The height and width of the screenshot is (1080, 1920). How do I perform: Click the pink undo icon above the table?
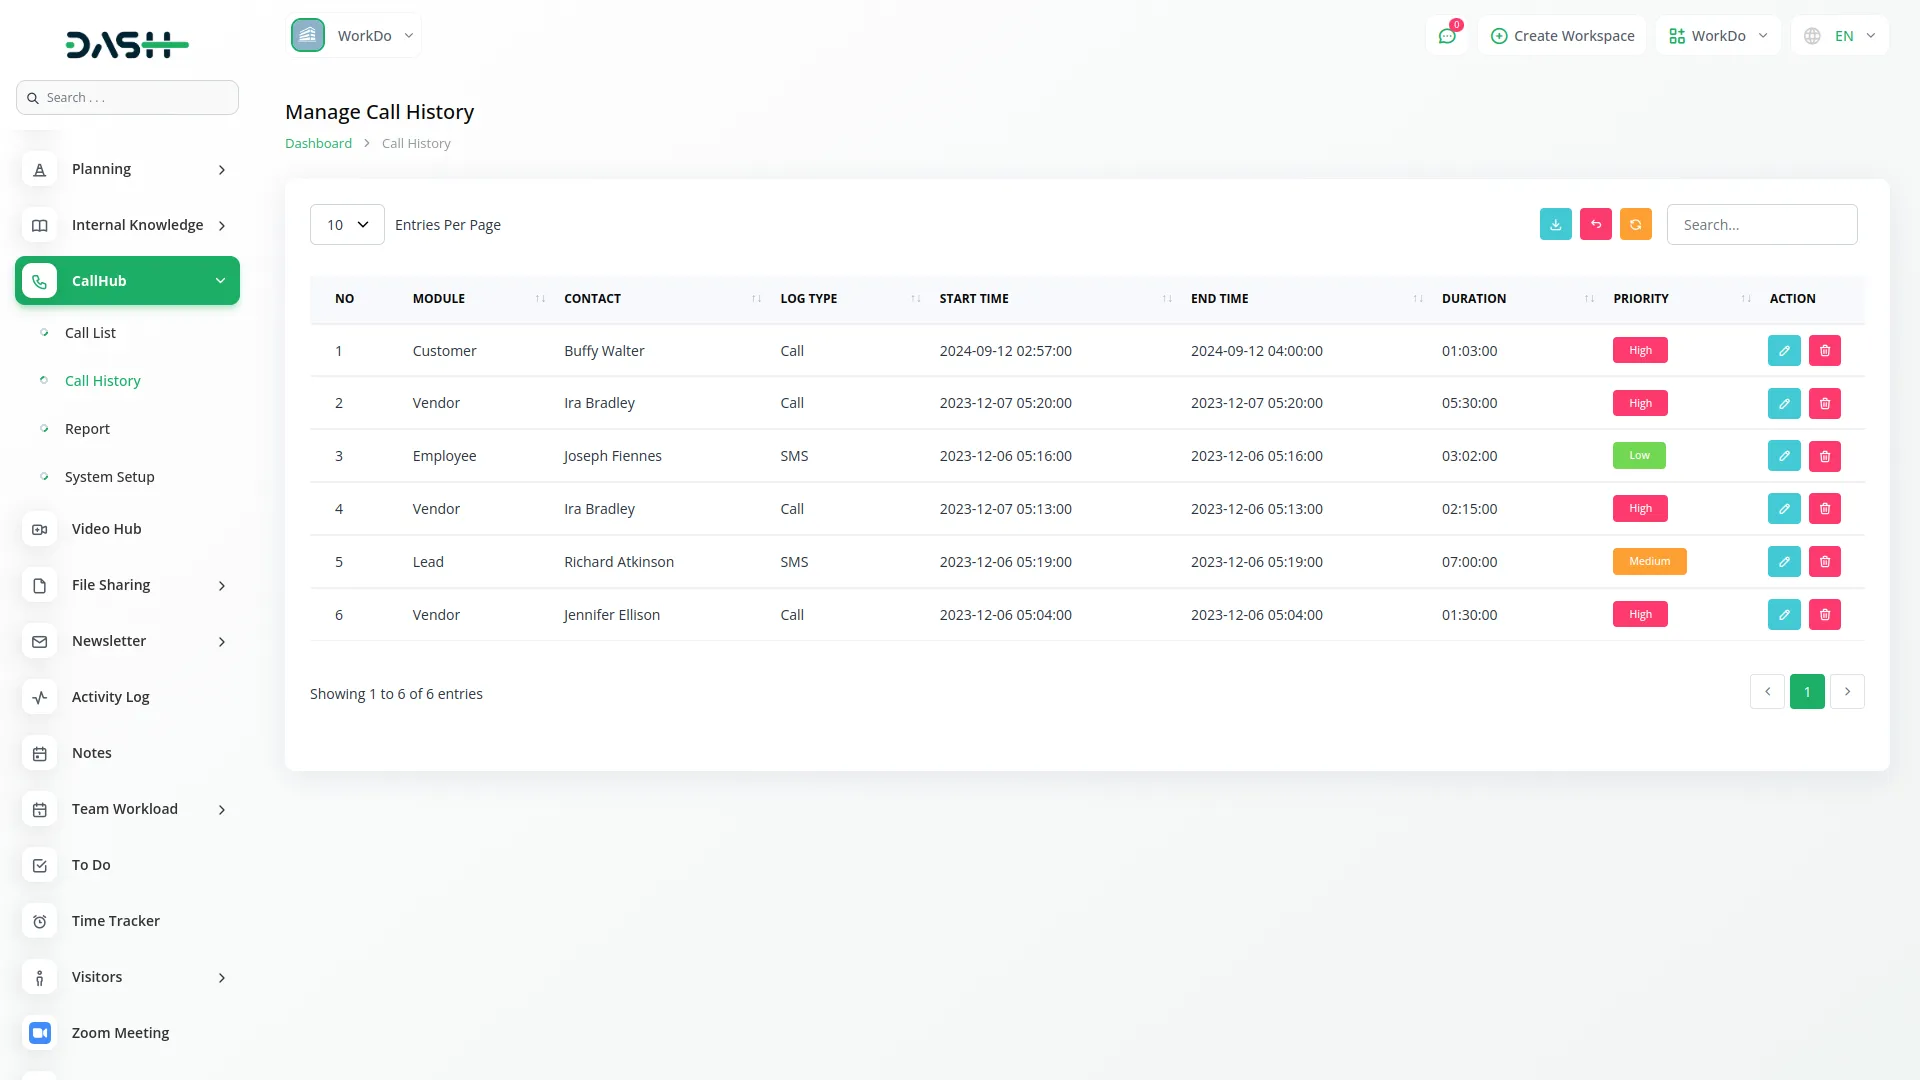coord(1595,224)
